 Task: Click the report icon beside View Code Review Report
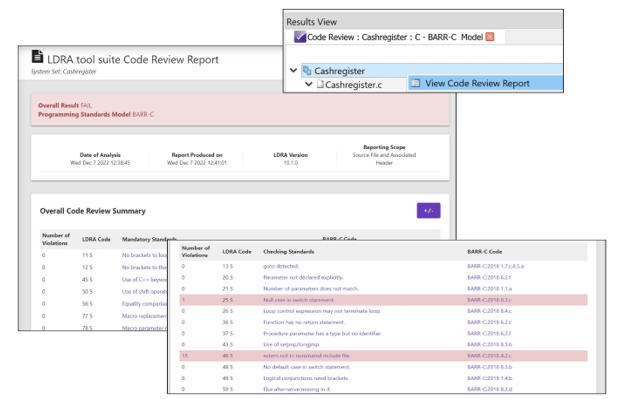click(415, 83)
